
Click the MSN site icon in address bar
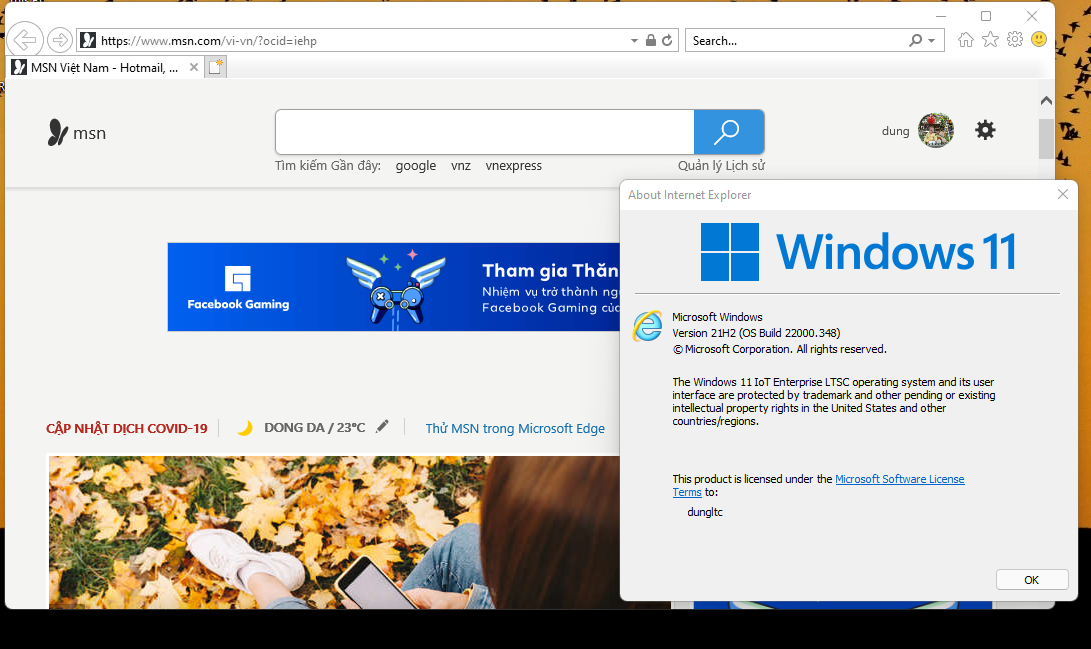88,40
